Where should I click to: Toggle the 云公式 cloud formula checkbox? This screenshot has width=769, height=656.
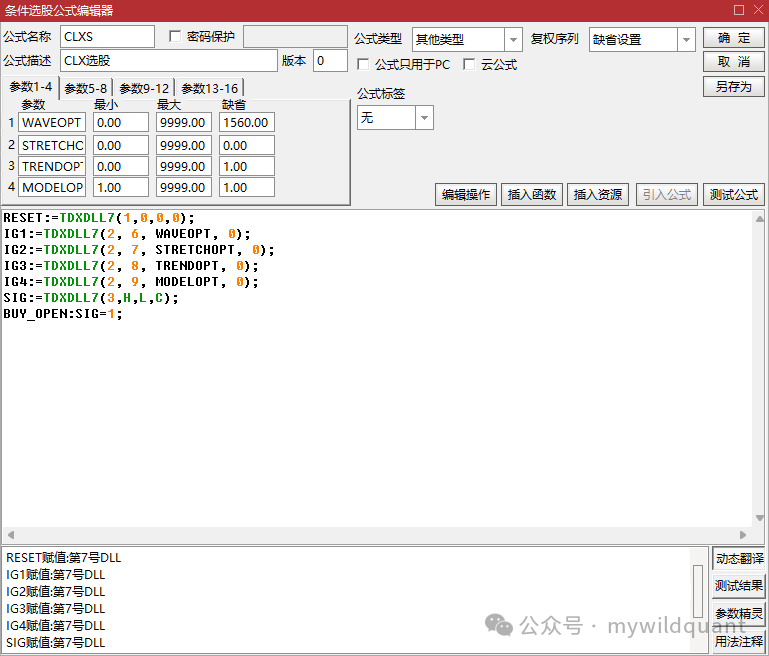469,64
